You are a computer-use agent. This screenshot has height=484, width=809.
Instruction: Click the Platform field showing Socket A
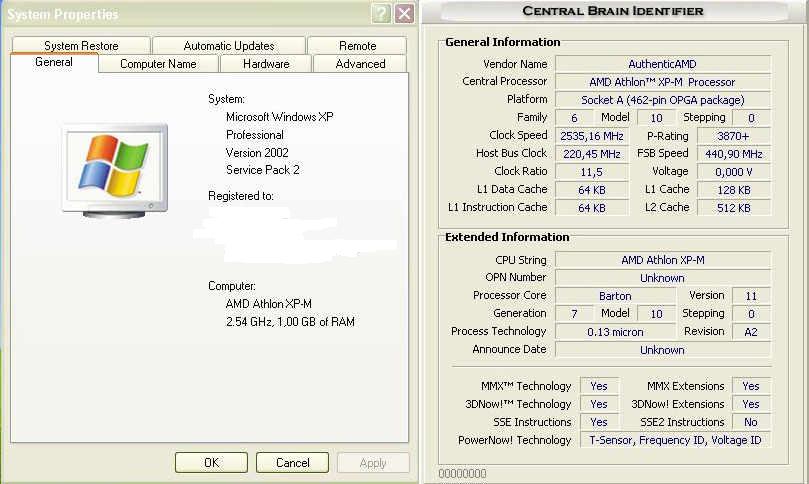tap(662, 100)
